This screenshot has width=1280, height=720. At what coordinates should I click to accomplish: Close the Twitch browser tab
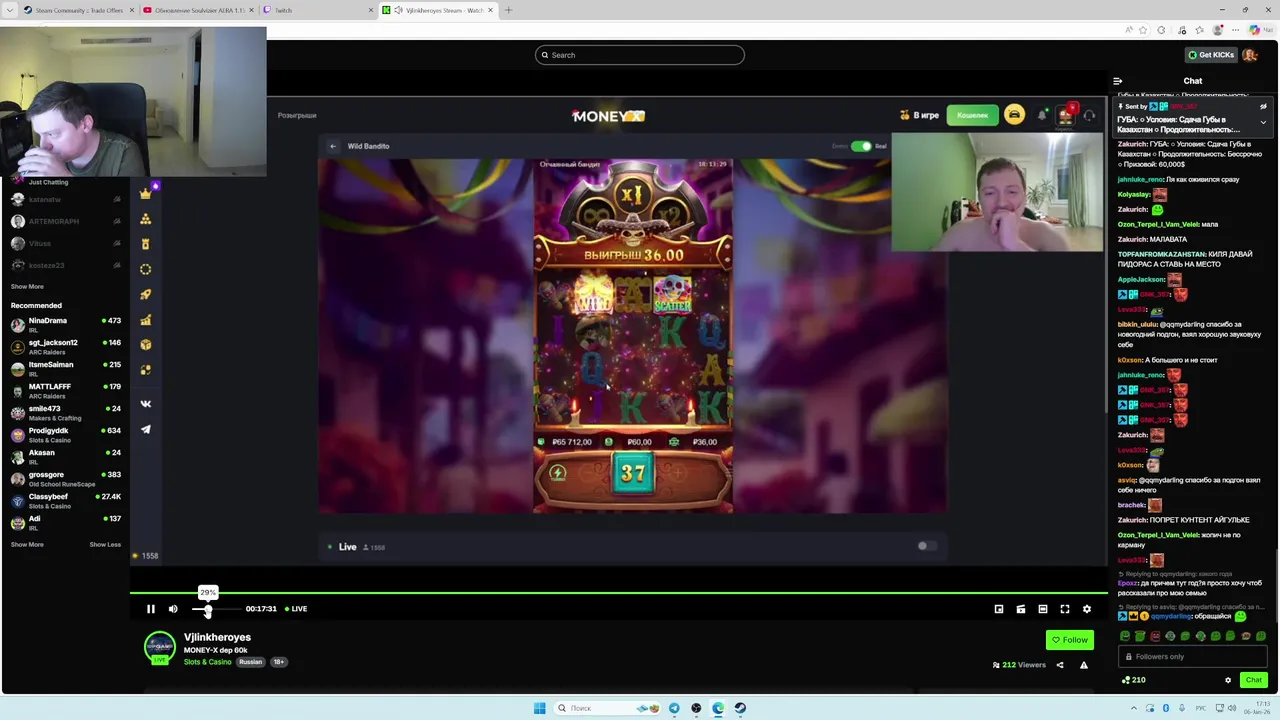(x=370, y=10)
